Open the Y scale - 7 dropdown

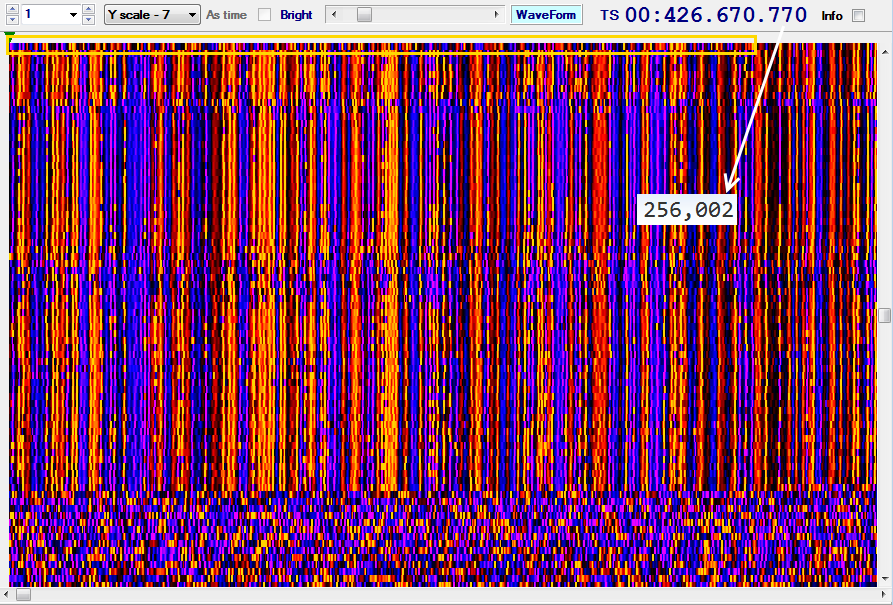(152, 15)
